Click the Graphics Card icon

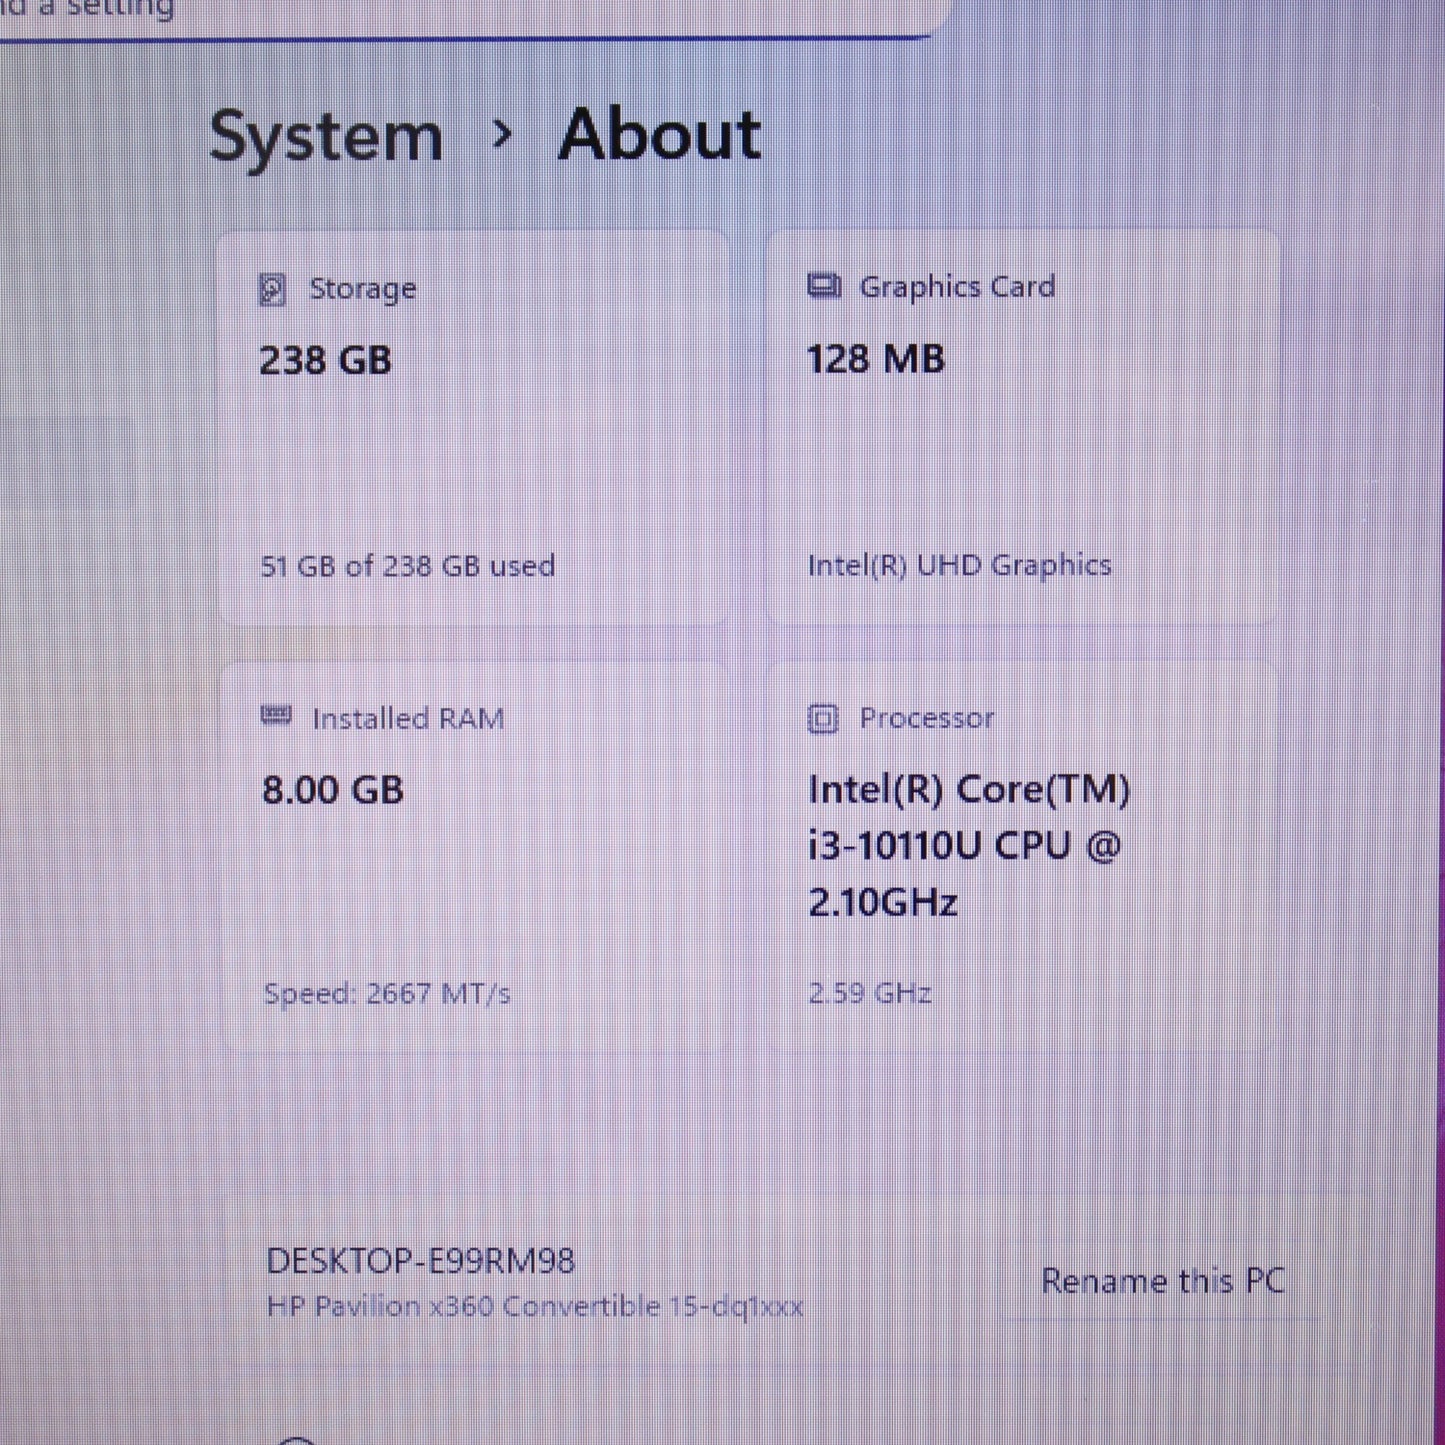click(822, 286)
